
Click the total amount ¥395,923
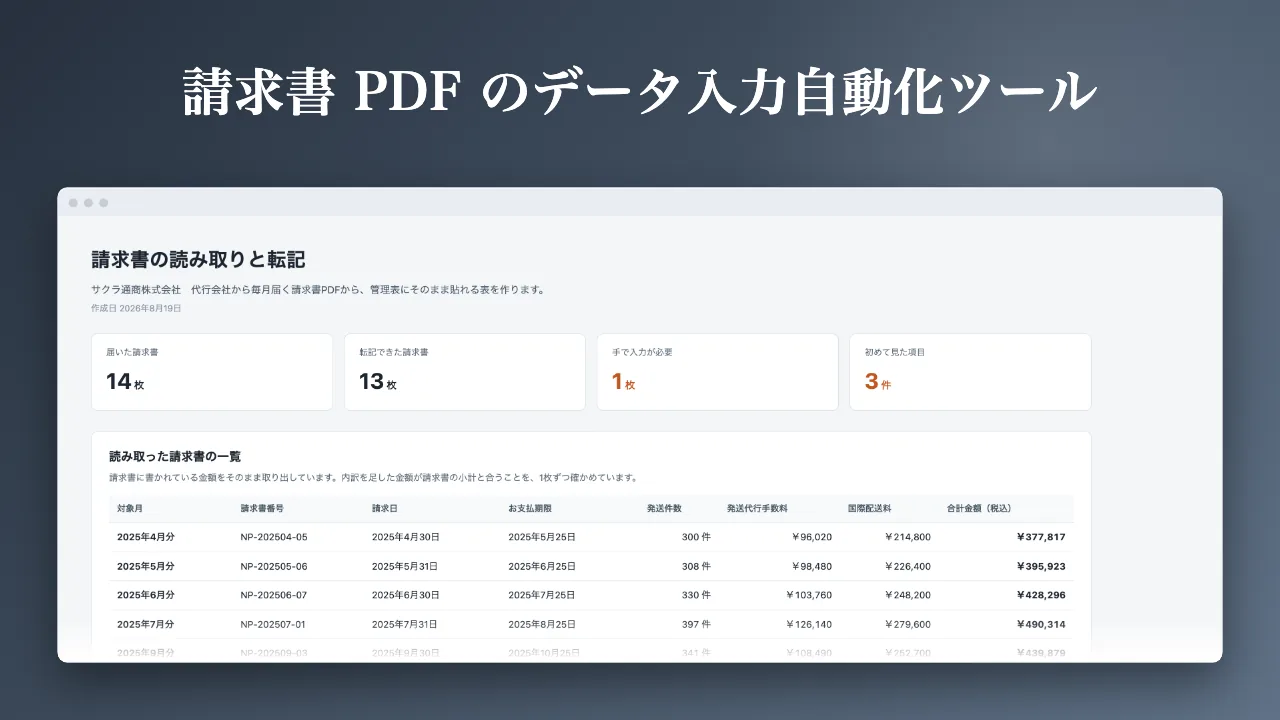click(x=1041, y=566)
